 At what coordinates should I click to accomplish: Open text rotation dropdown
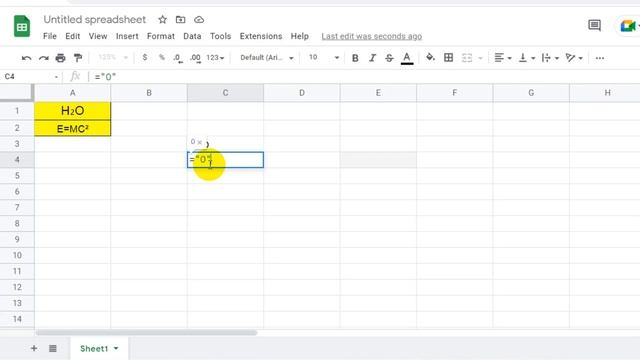point(574,58)
